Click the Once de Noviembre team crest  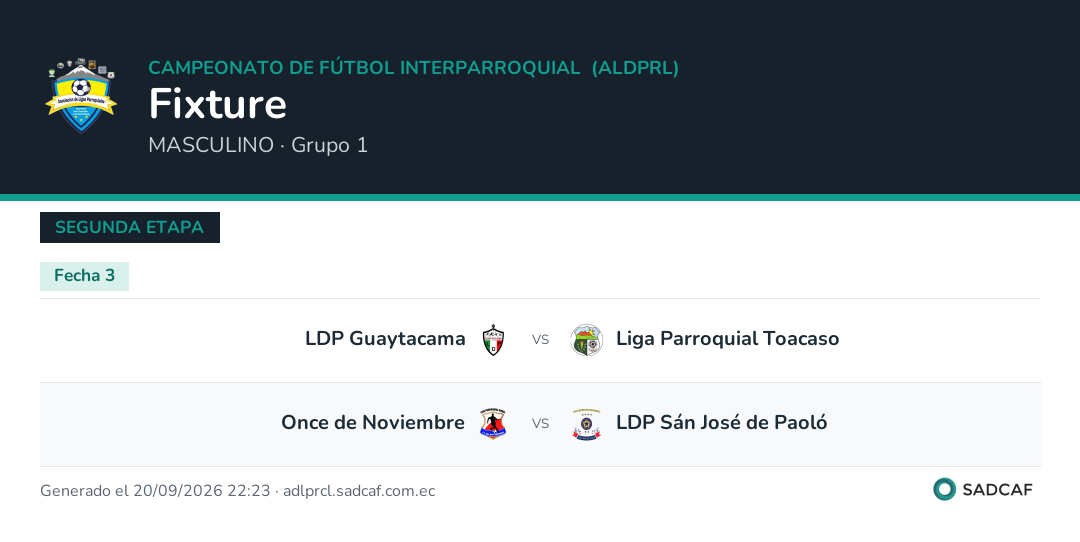pyautogui.click(x=493, y=424)
